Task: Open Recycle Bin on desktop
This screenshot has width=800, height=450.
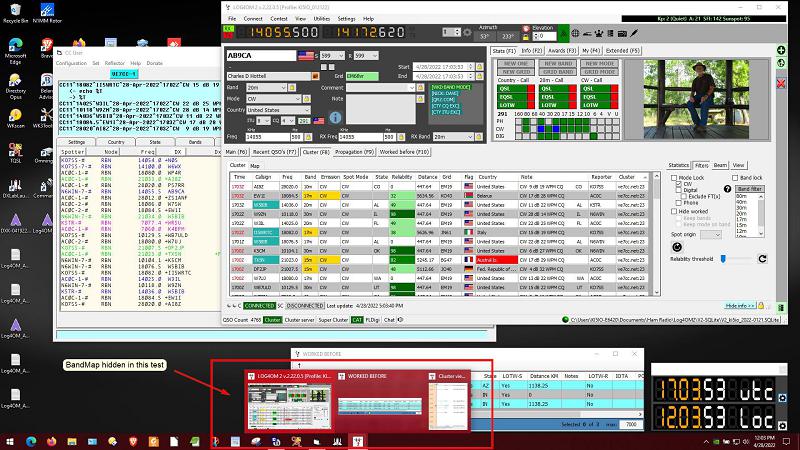Action: click(15, 14)
